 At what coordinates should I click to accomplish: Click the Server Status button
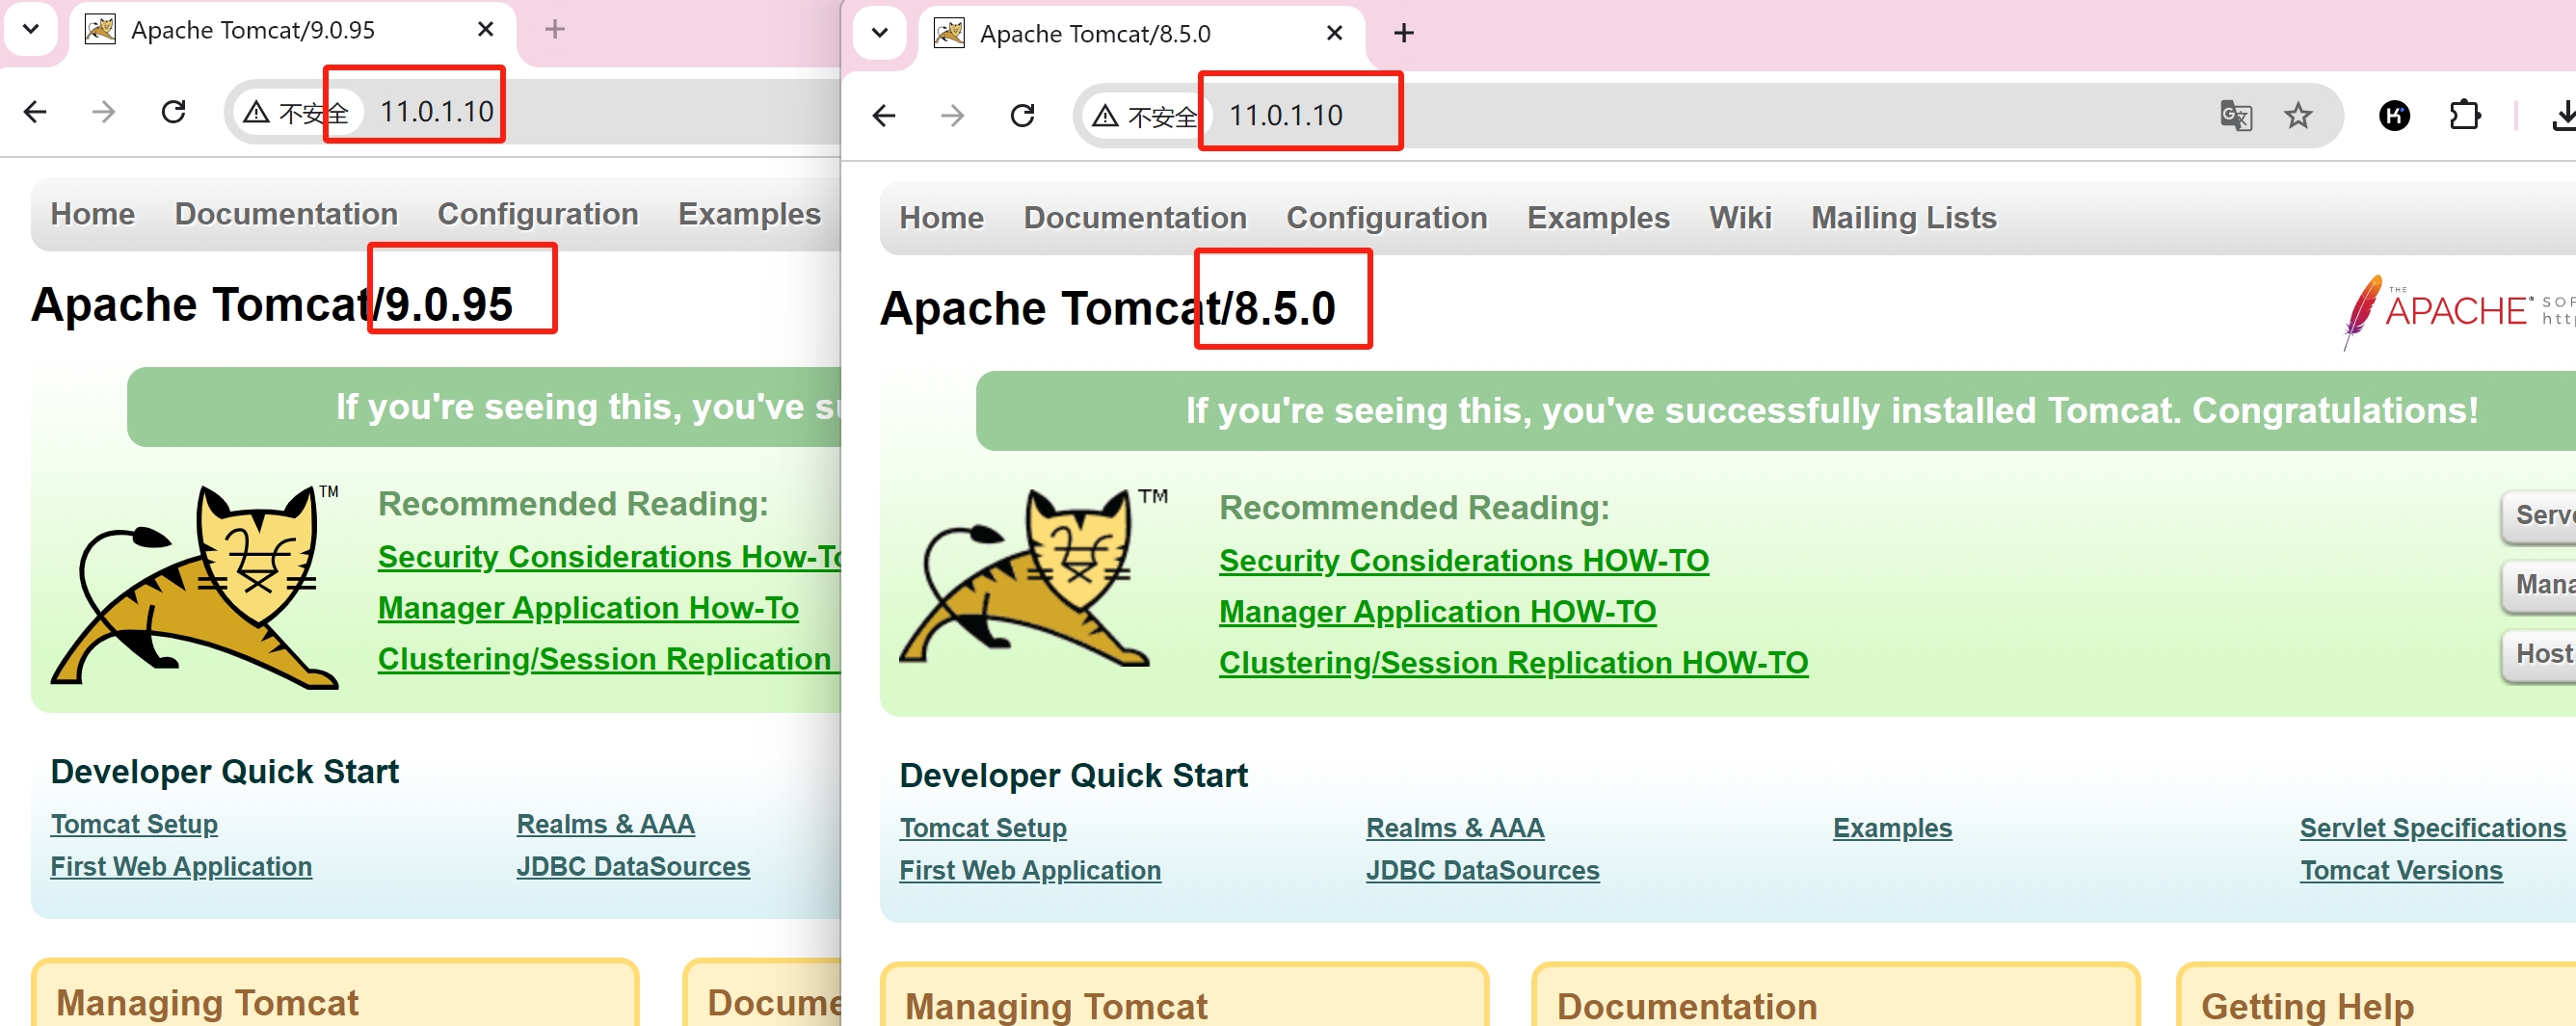2540,516
